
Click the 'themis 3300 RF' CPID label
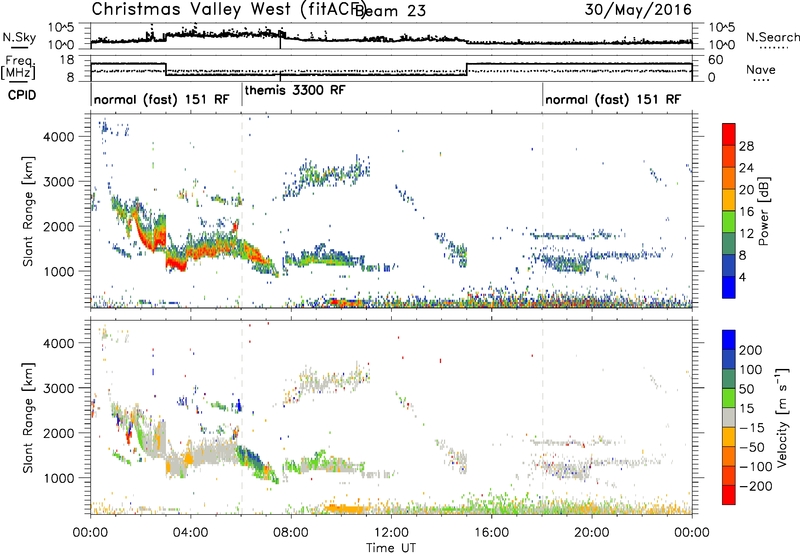click(295, 90)
